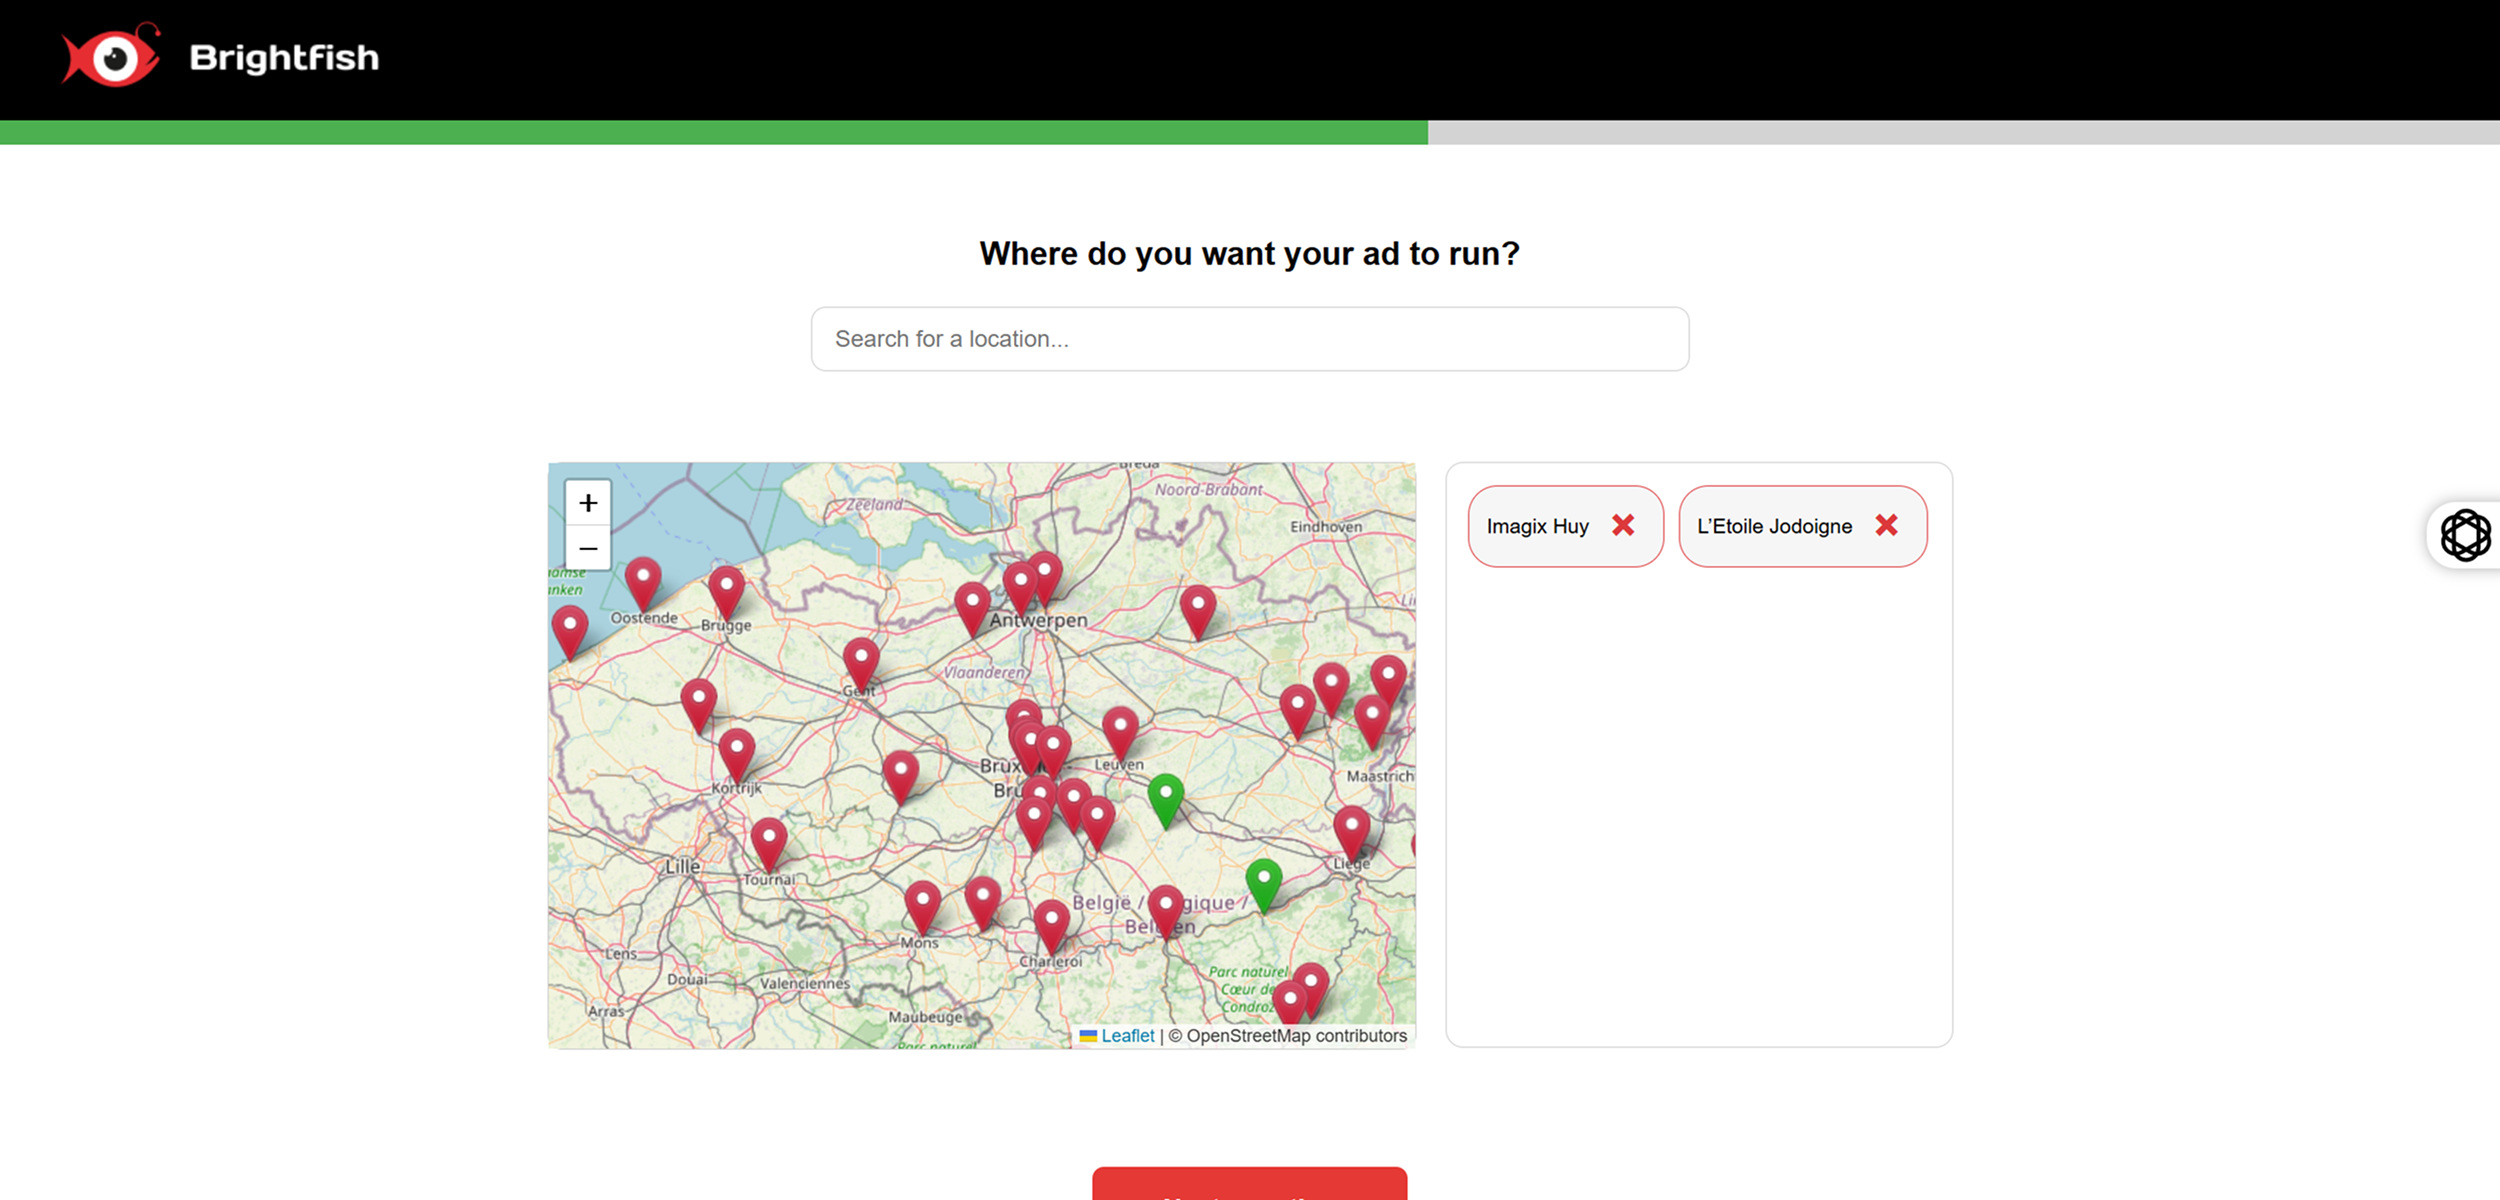
Task: Select the pin between Brugge and Kortrijk
Action: [x=699, y=705]
